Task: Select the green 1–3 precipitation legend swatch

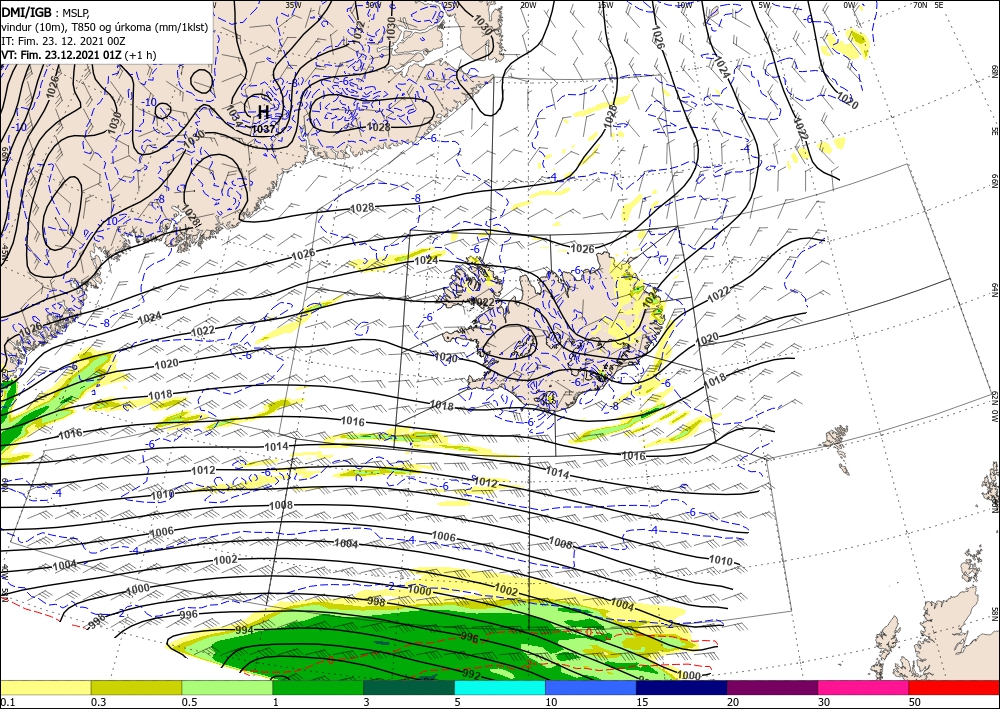Action: (x=318, y=687)
